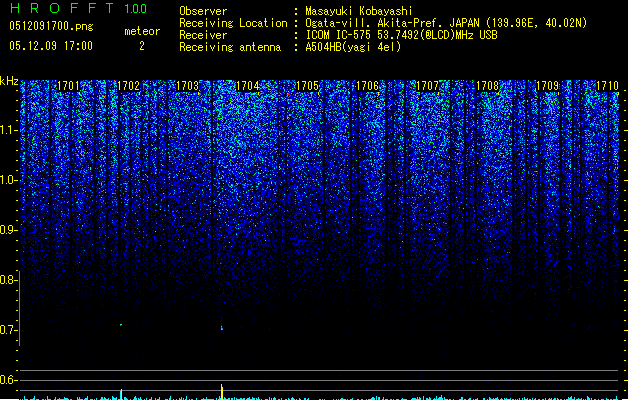Click the 1705 time marker
This screenshot has width=629, height=400.
click(x=308, y=86)
